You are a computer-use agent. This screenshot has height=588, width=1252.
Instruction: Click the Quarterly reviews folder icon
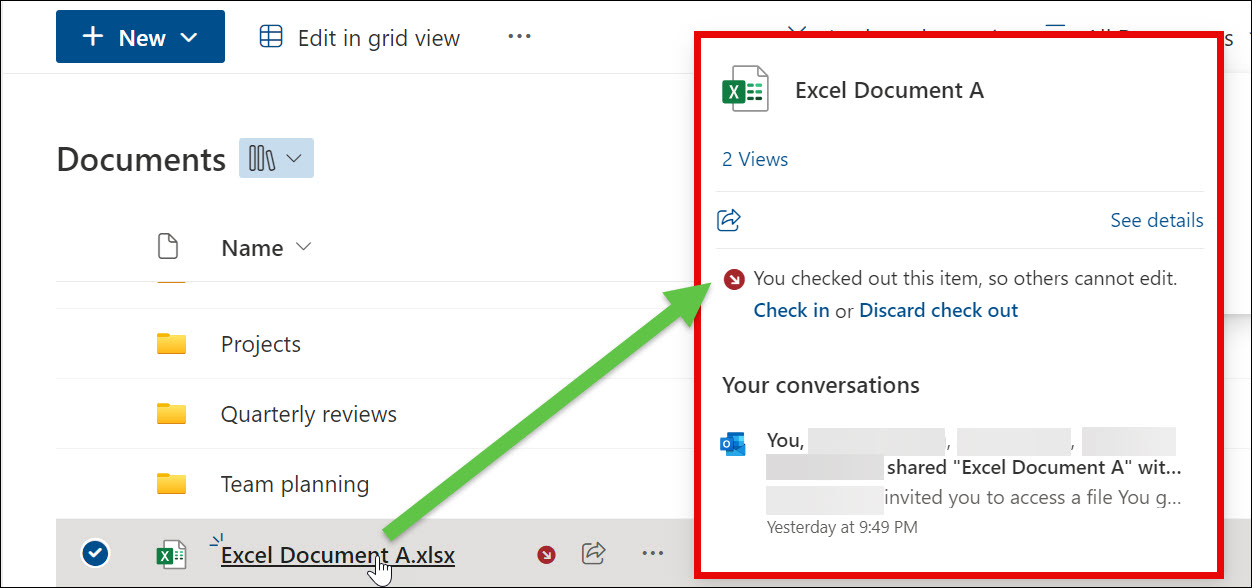pyautogui.click(x=171, y=413)
